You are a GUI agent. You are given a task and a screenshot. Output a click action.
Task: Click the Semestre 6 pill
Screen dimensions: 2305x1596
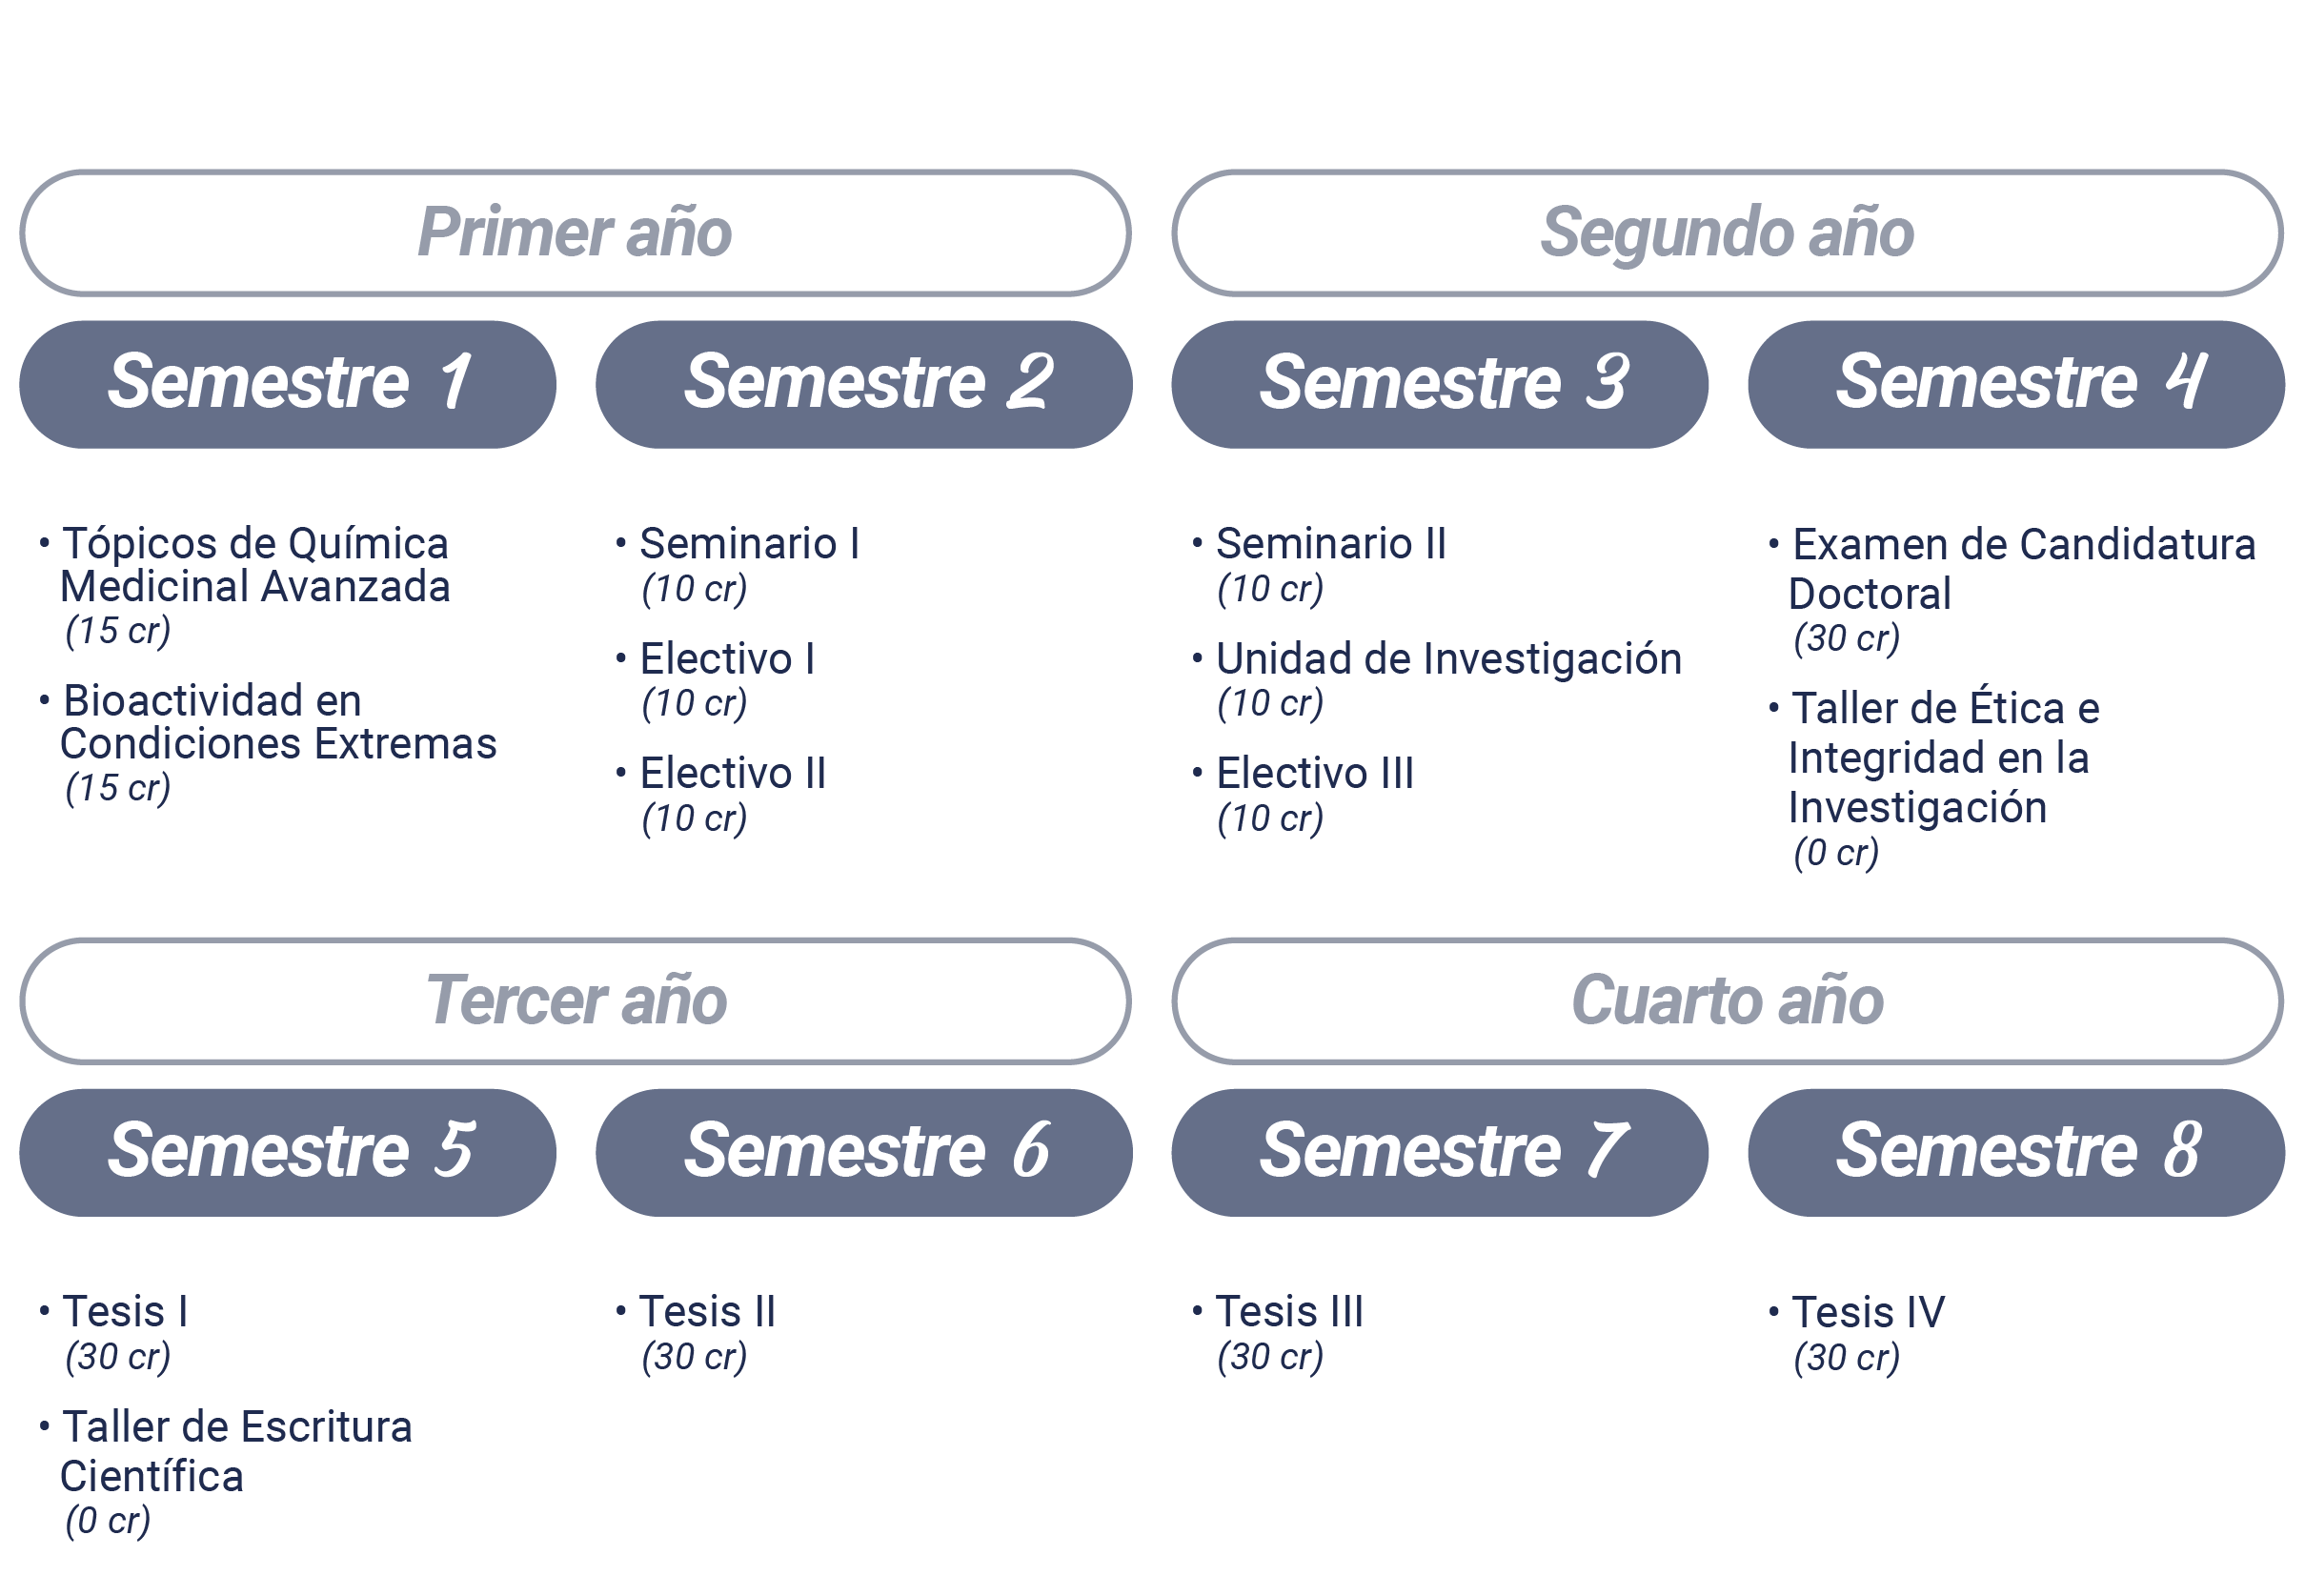(x=864, y=1152)
